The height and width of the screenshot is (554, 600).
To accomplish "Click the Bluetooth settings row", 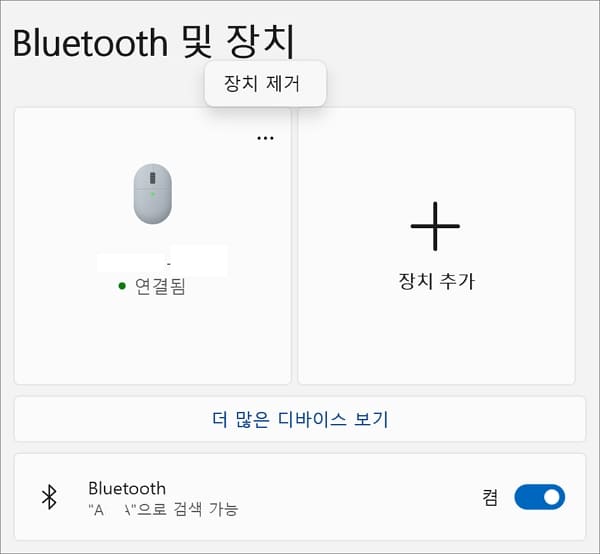I will (300, 497).
